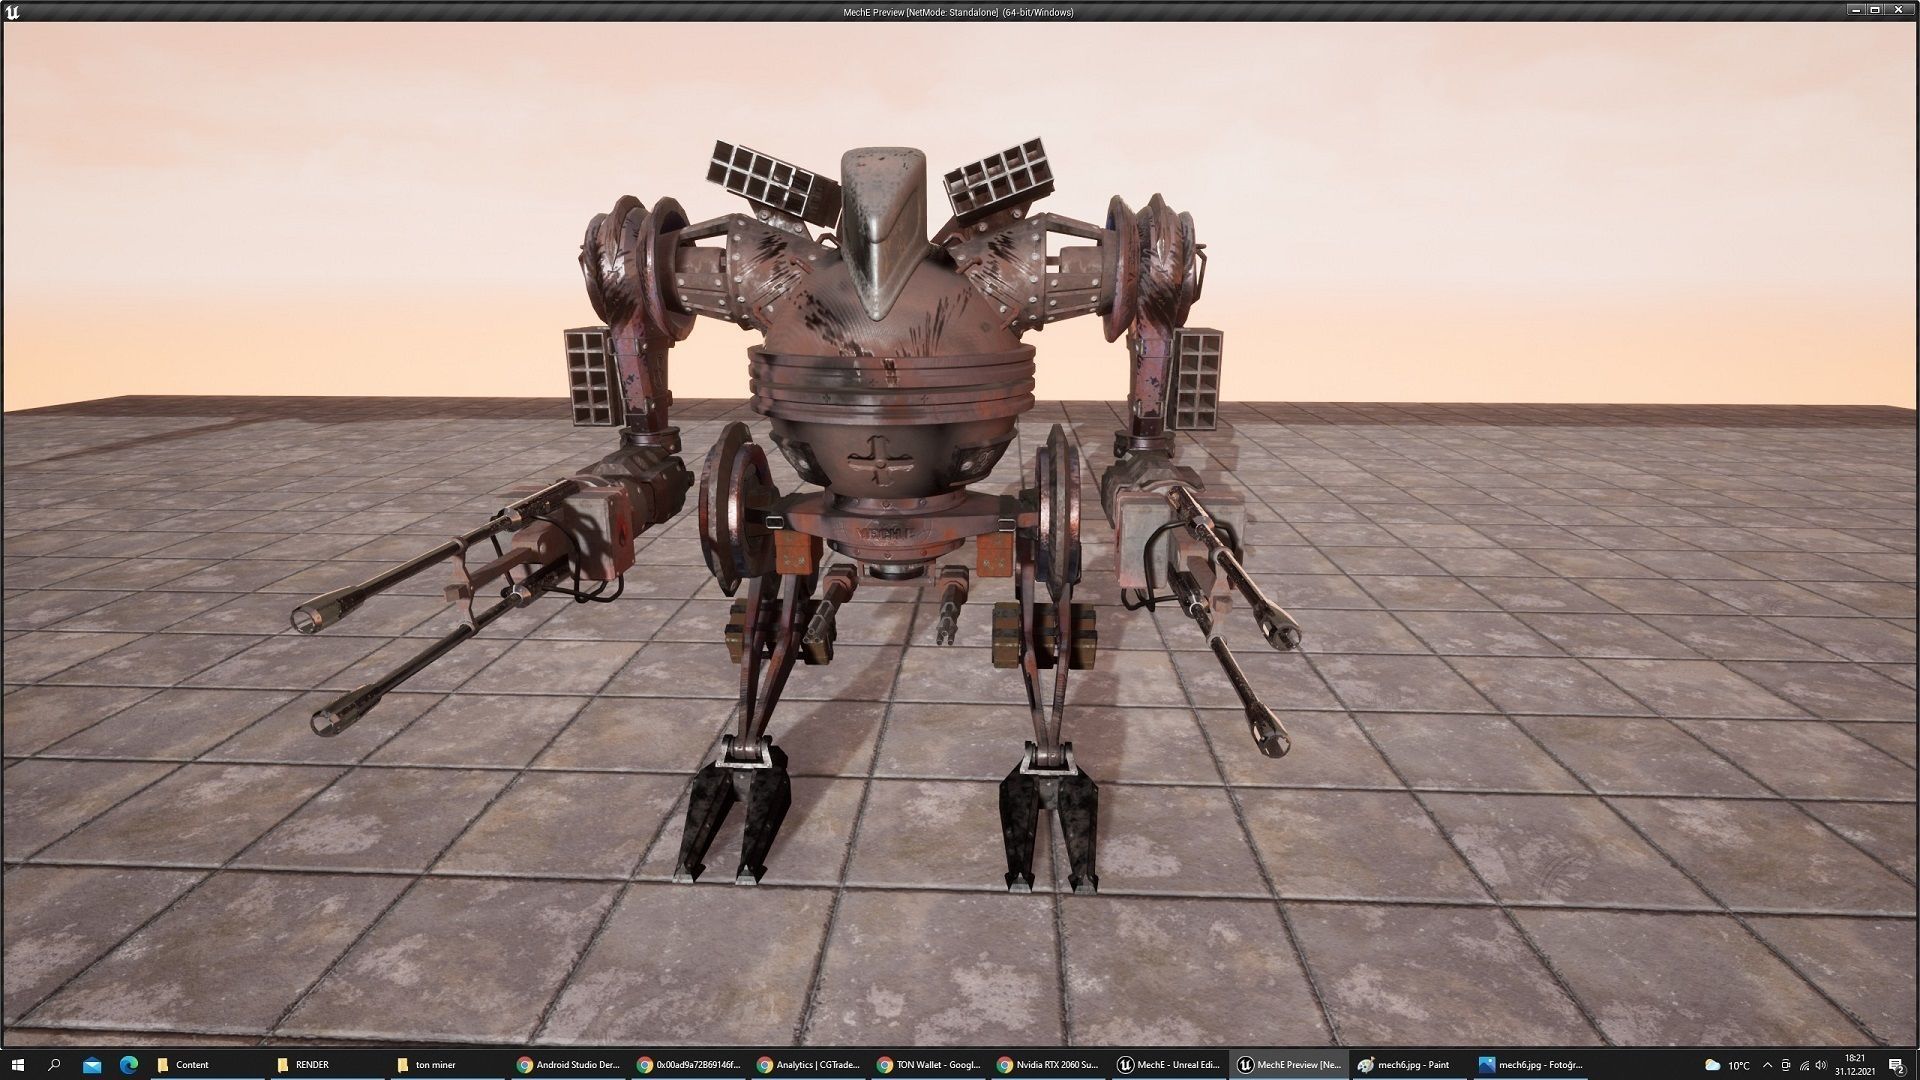Image resolution: width=1920 pixels, height=1080 pixels.
Task: Open weather widget showing 10°C
Action: 1727,1065
